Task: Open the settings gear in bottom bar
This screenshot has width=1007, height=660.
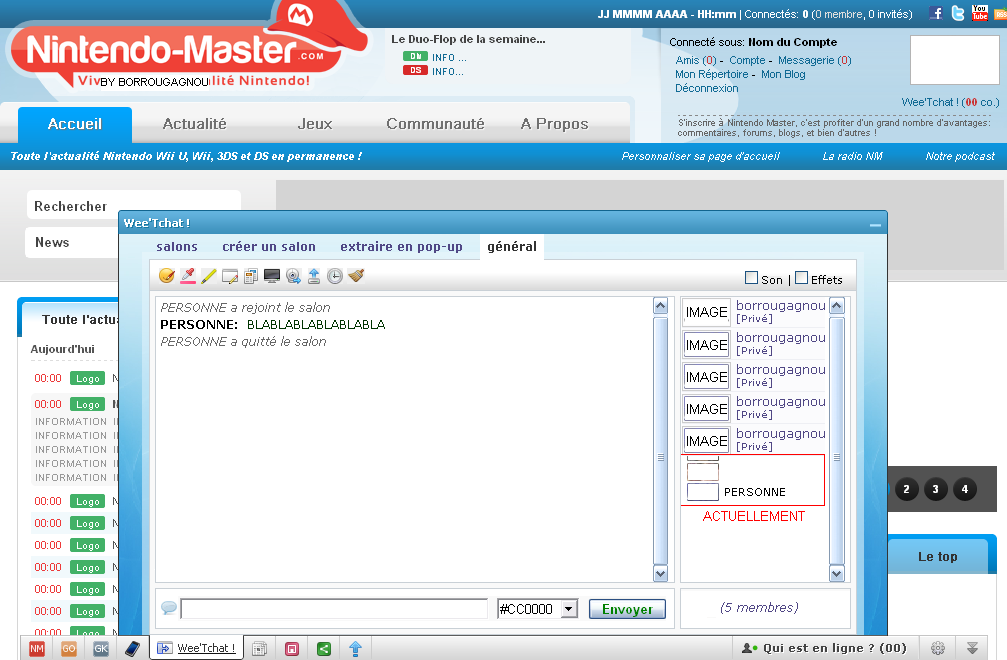Action: coord(938,648)
